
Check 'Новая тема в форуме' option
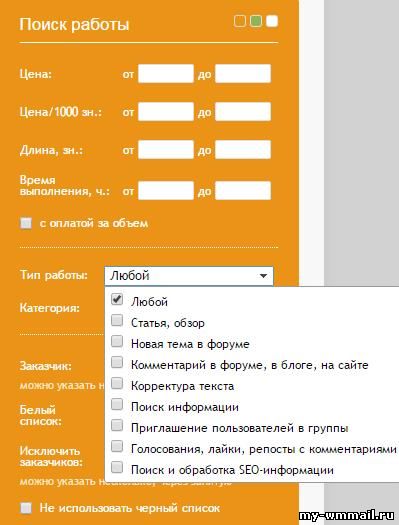coord(117,341)
